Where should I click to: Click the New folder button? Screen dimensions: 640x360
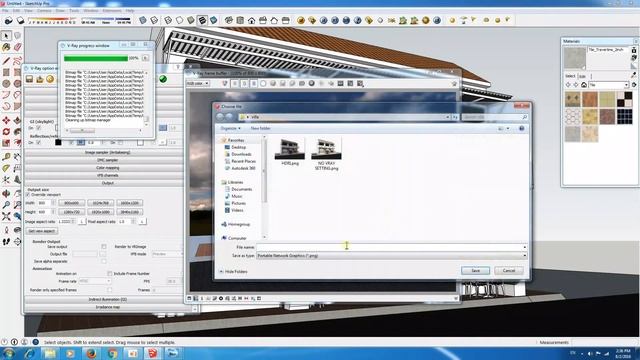coord(260,128)
